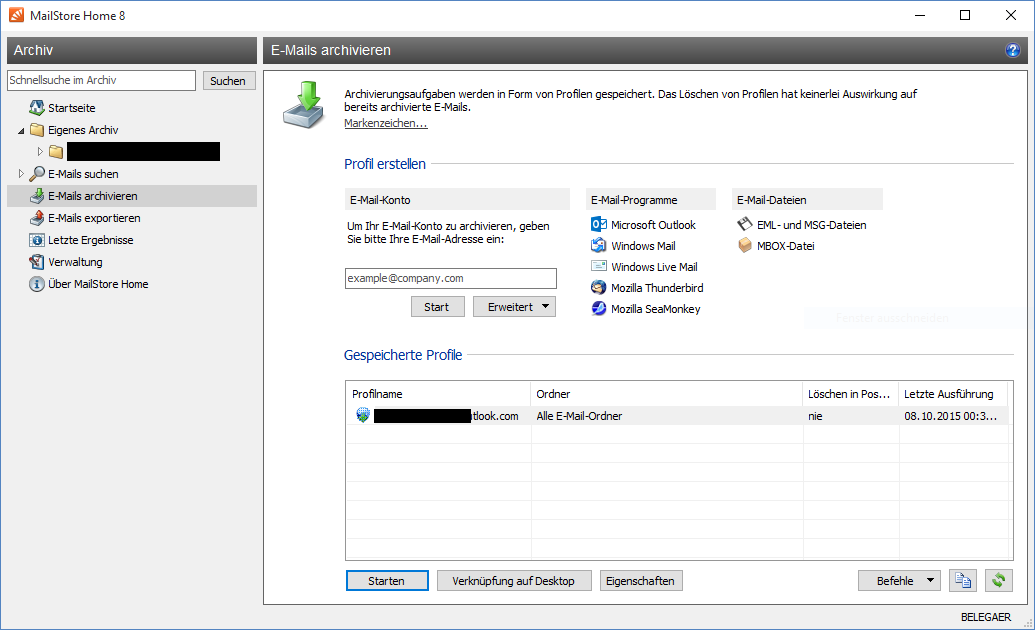Expand the E-Mails suchen node
1035x630 pixels.
[22, 174]
